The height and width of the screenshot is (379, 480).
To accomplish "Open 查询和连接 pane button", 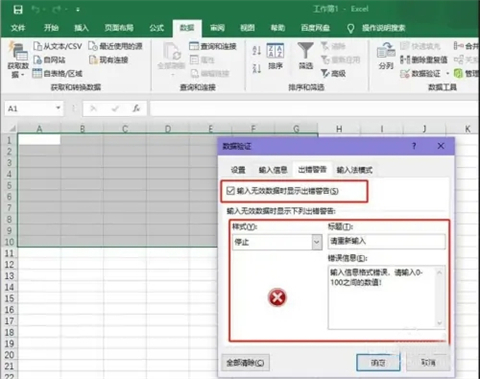I will tap(213, 46).
